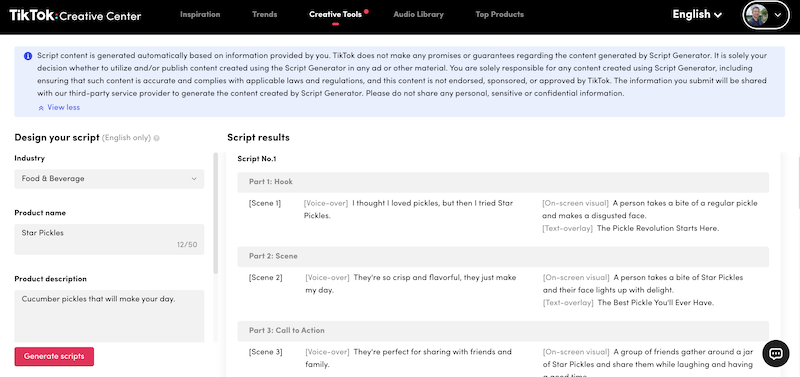Click the Part 2: Scene section header
The height and width of the screenshot is (377, 800).
coord(503,257)
